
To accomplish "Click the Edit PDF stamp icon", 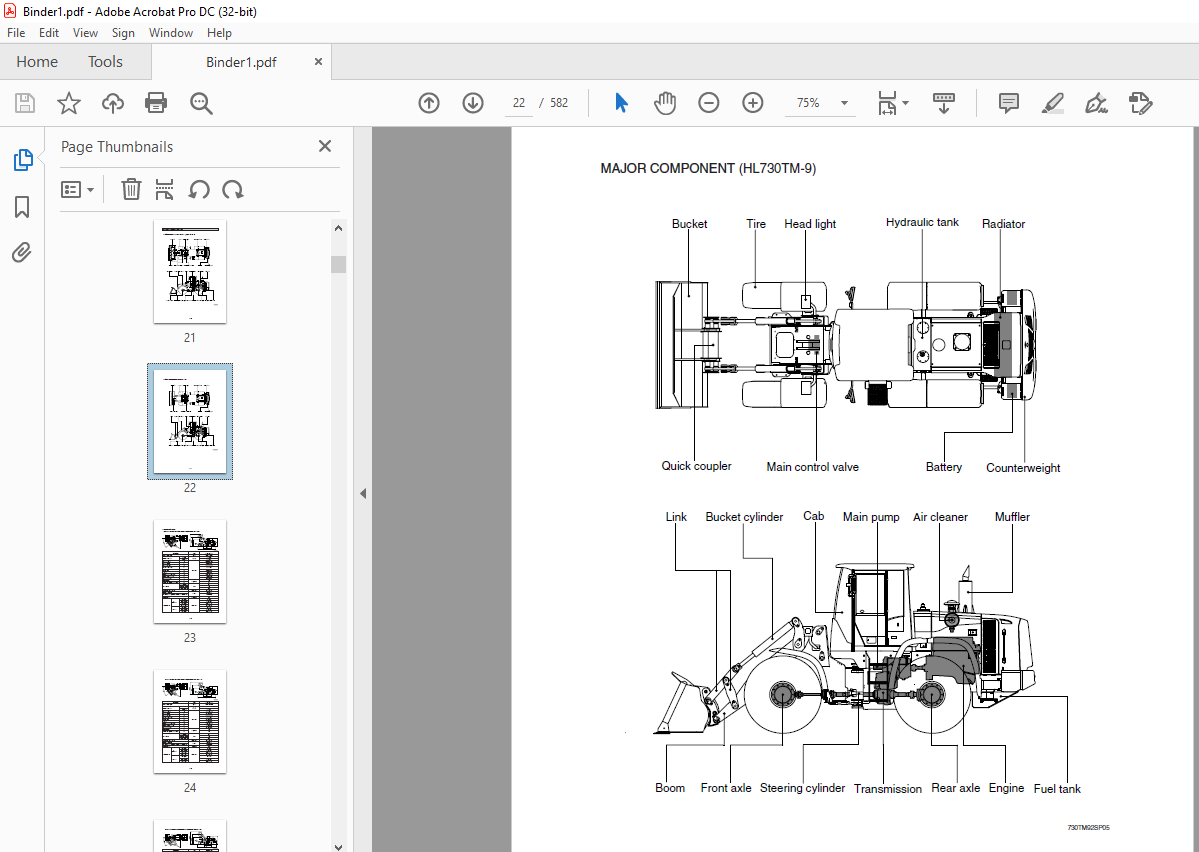I will [1140, 102].
